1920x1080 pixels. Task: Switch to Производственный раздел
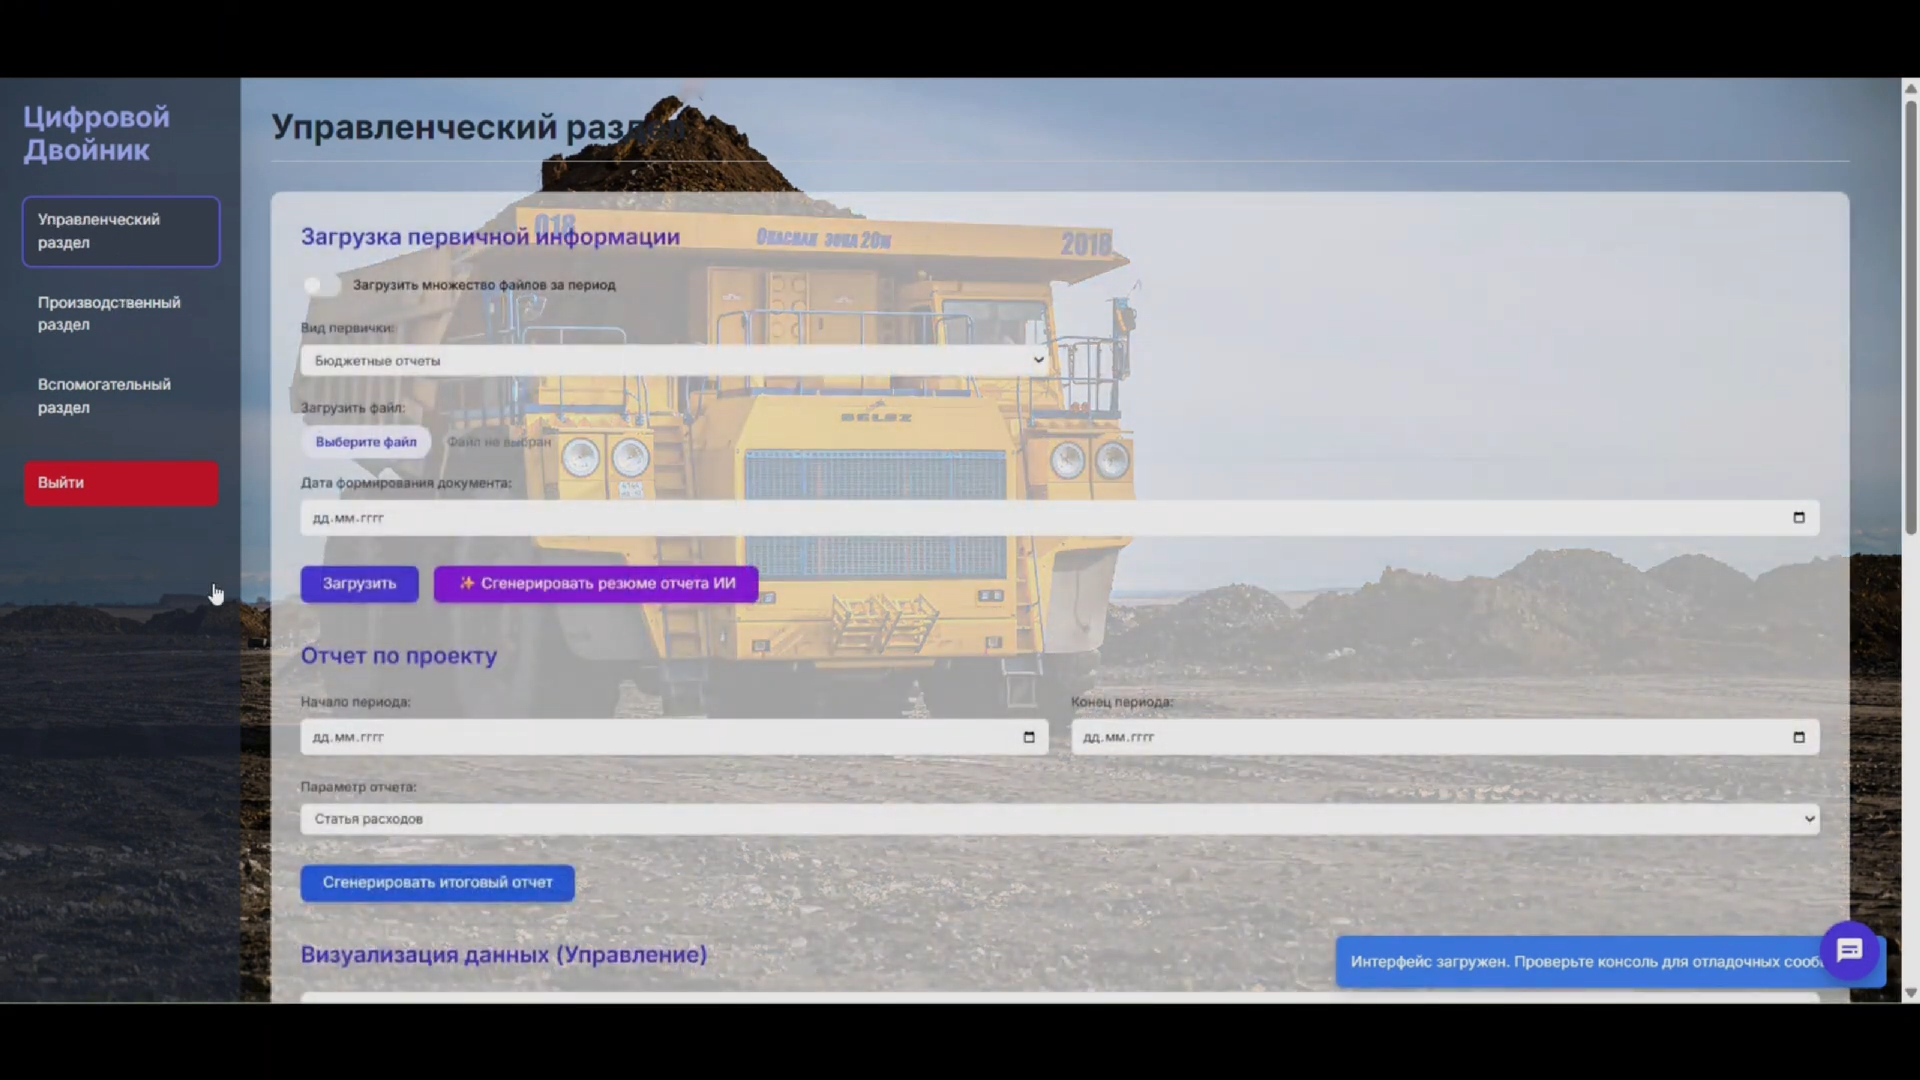pyautogui.click(x=120, y=314)
